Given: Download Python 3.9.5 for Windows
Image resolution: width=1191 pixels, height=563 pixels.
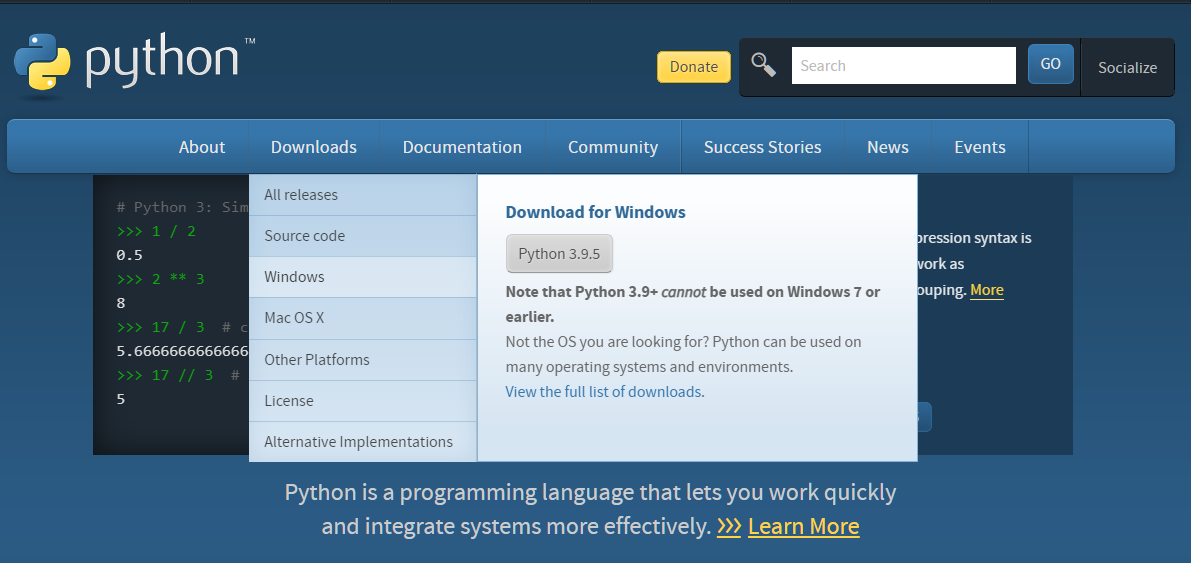Looking at the screenshot, I should (x=559, y=254).
